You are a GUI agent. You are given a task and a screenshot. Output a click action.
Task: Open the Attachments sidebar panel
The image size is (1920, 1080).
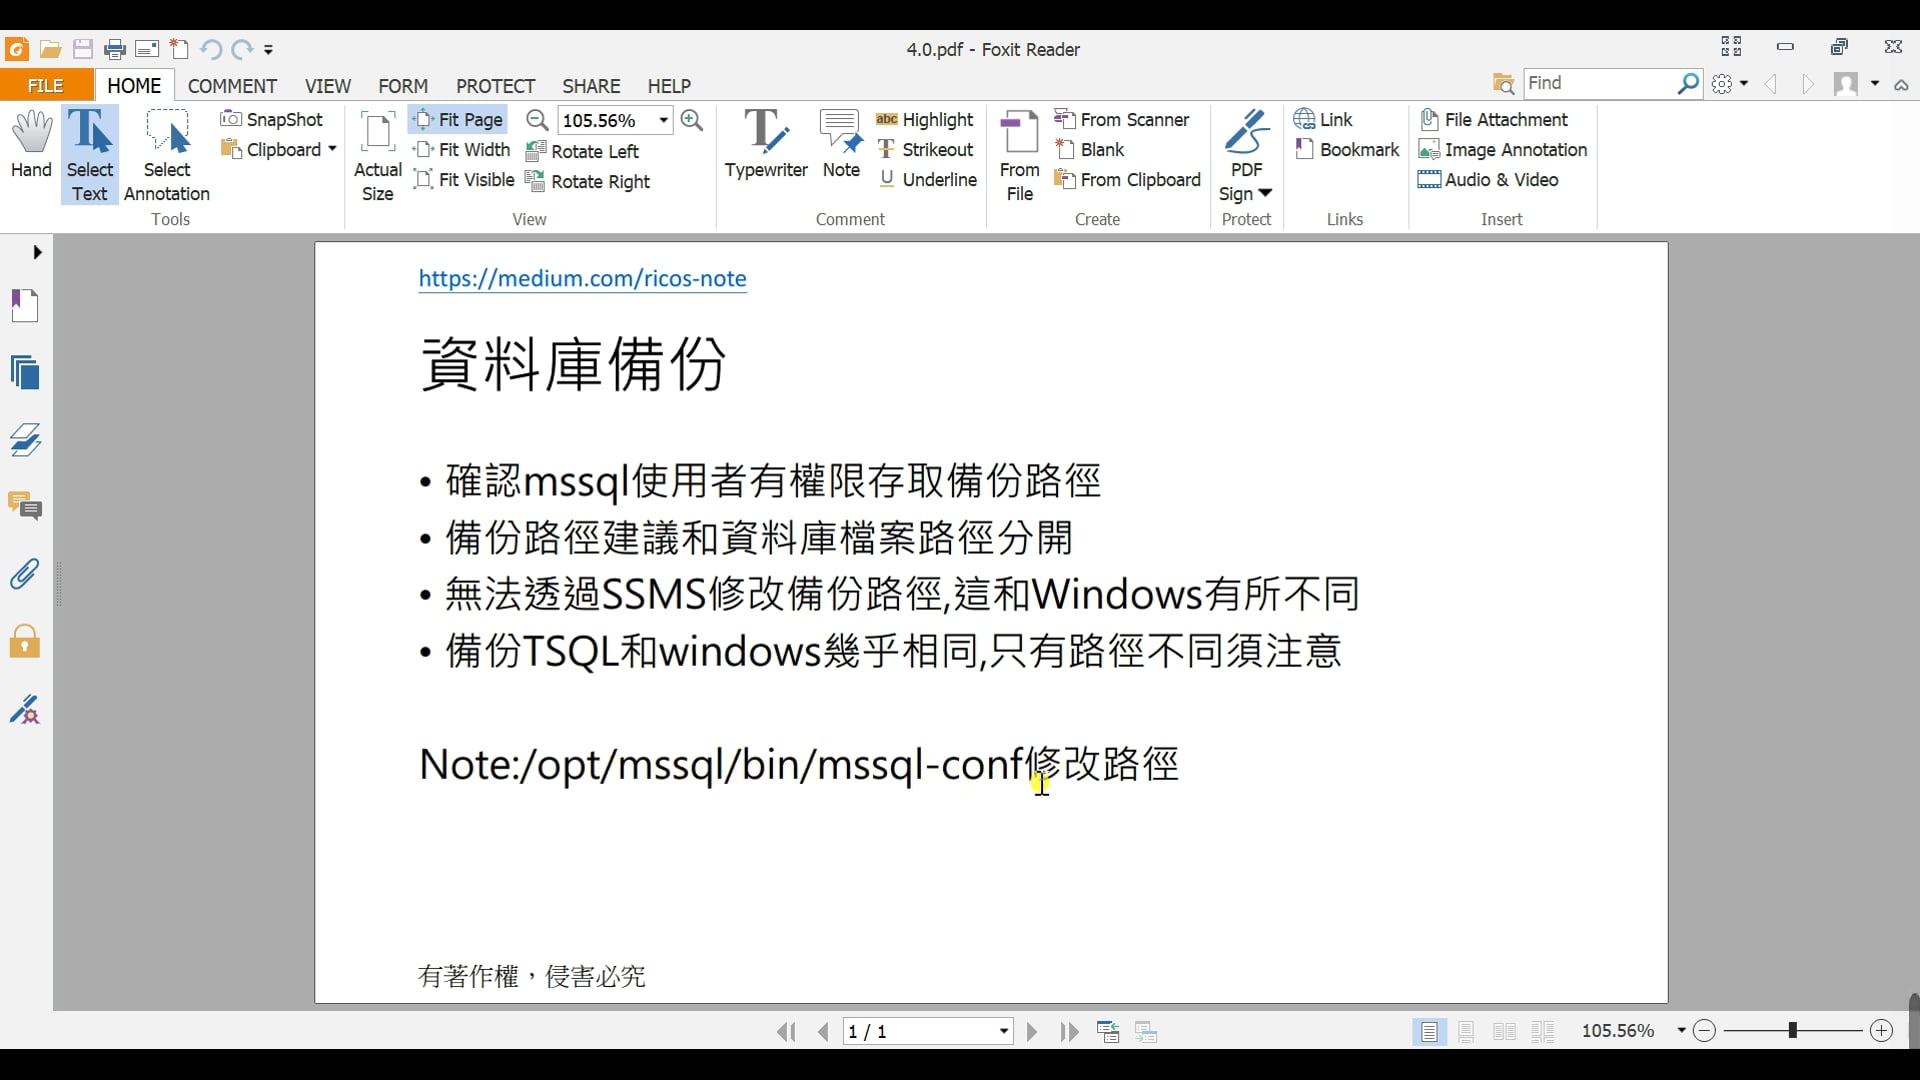[x=25, y=574]
